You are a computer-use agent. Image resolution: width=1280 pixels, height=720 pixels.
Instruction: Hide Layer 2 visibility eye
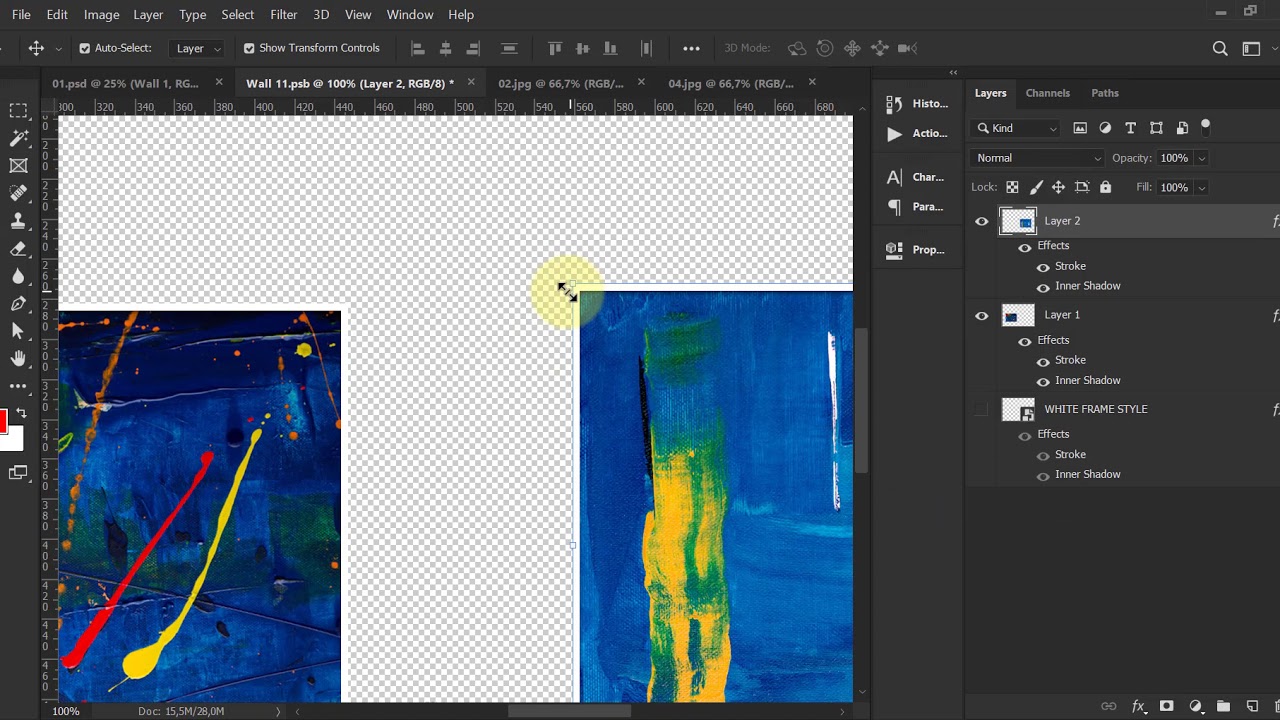[x=981, y=222]
